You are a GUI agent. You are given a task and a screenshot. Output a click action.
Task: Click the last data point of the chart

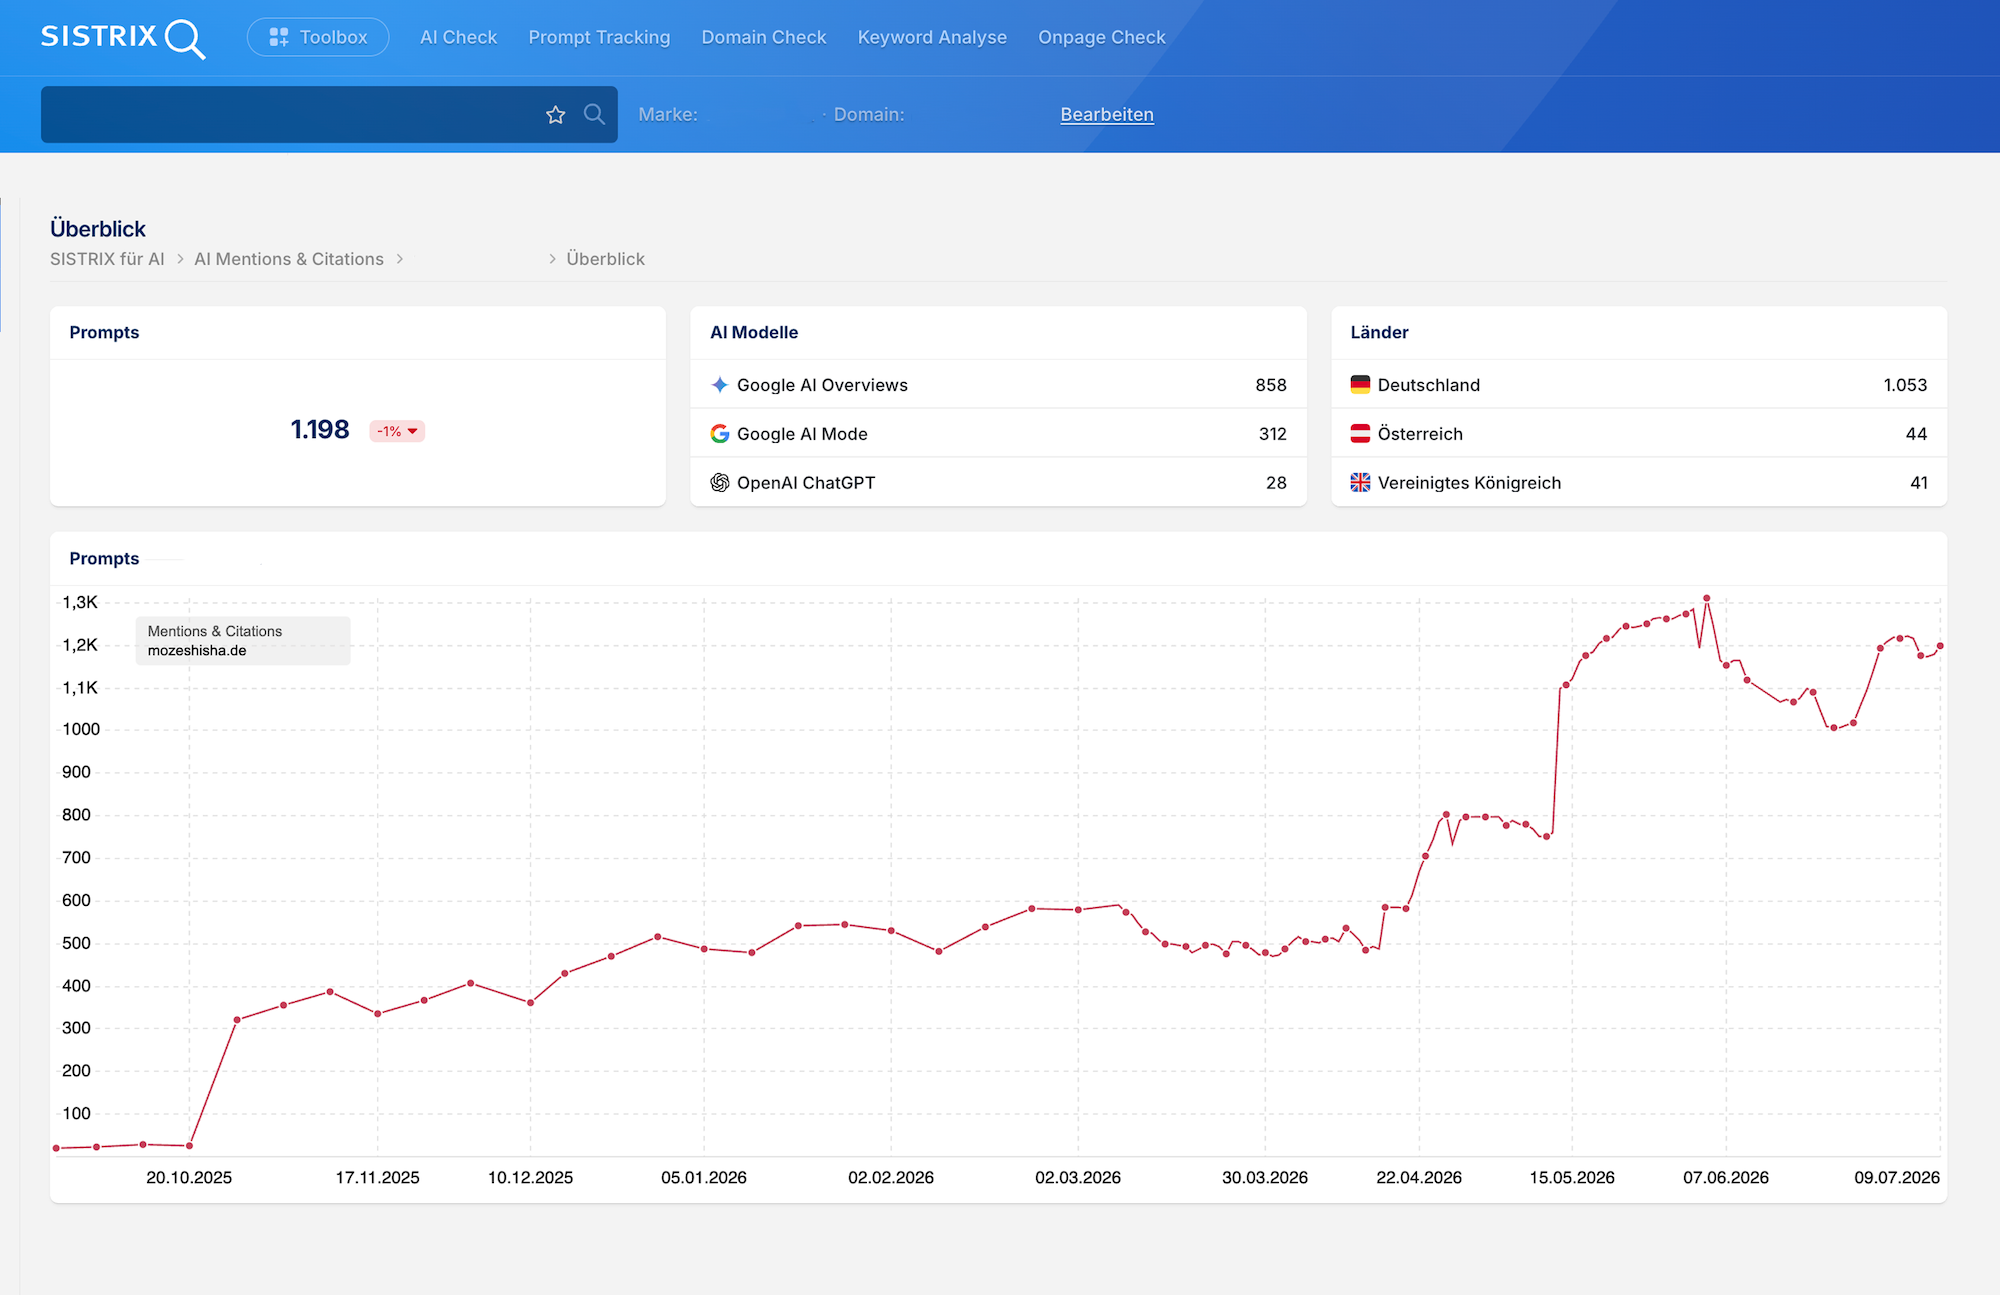coord(1940,646)
